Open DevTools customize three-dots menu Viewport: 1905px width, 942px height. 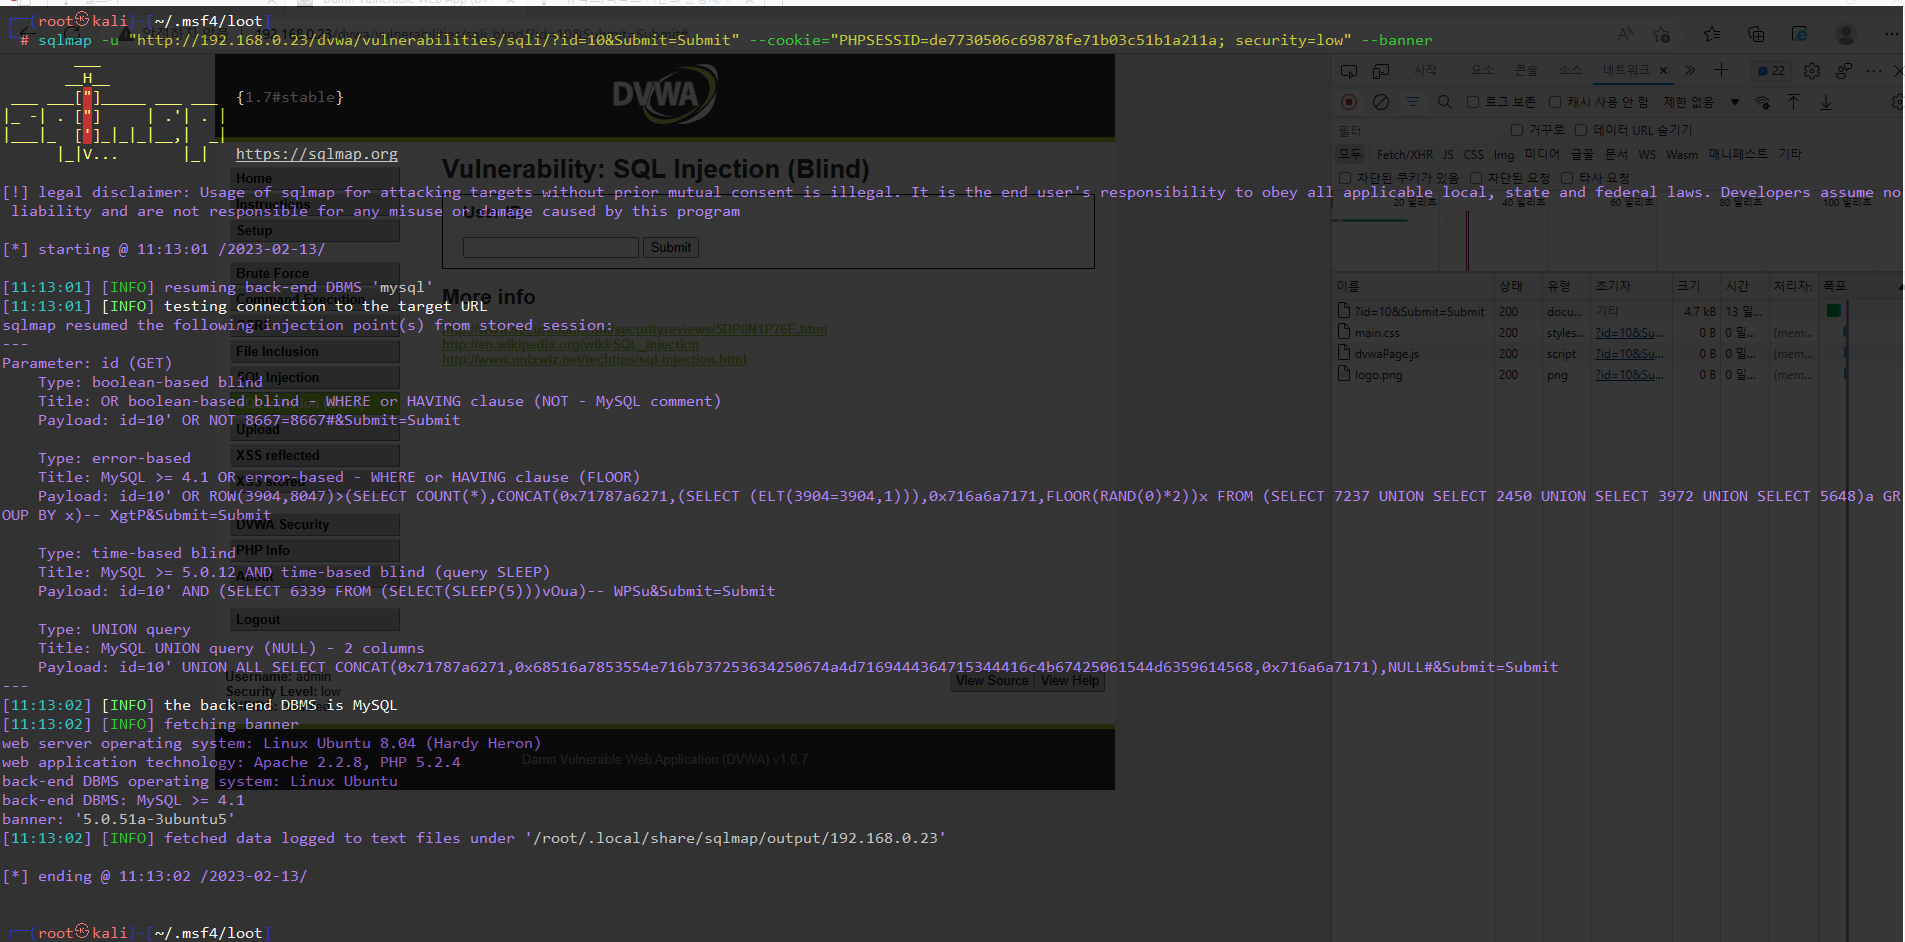[x=1874, y=71]
